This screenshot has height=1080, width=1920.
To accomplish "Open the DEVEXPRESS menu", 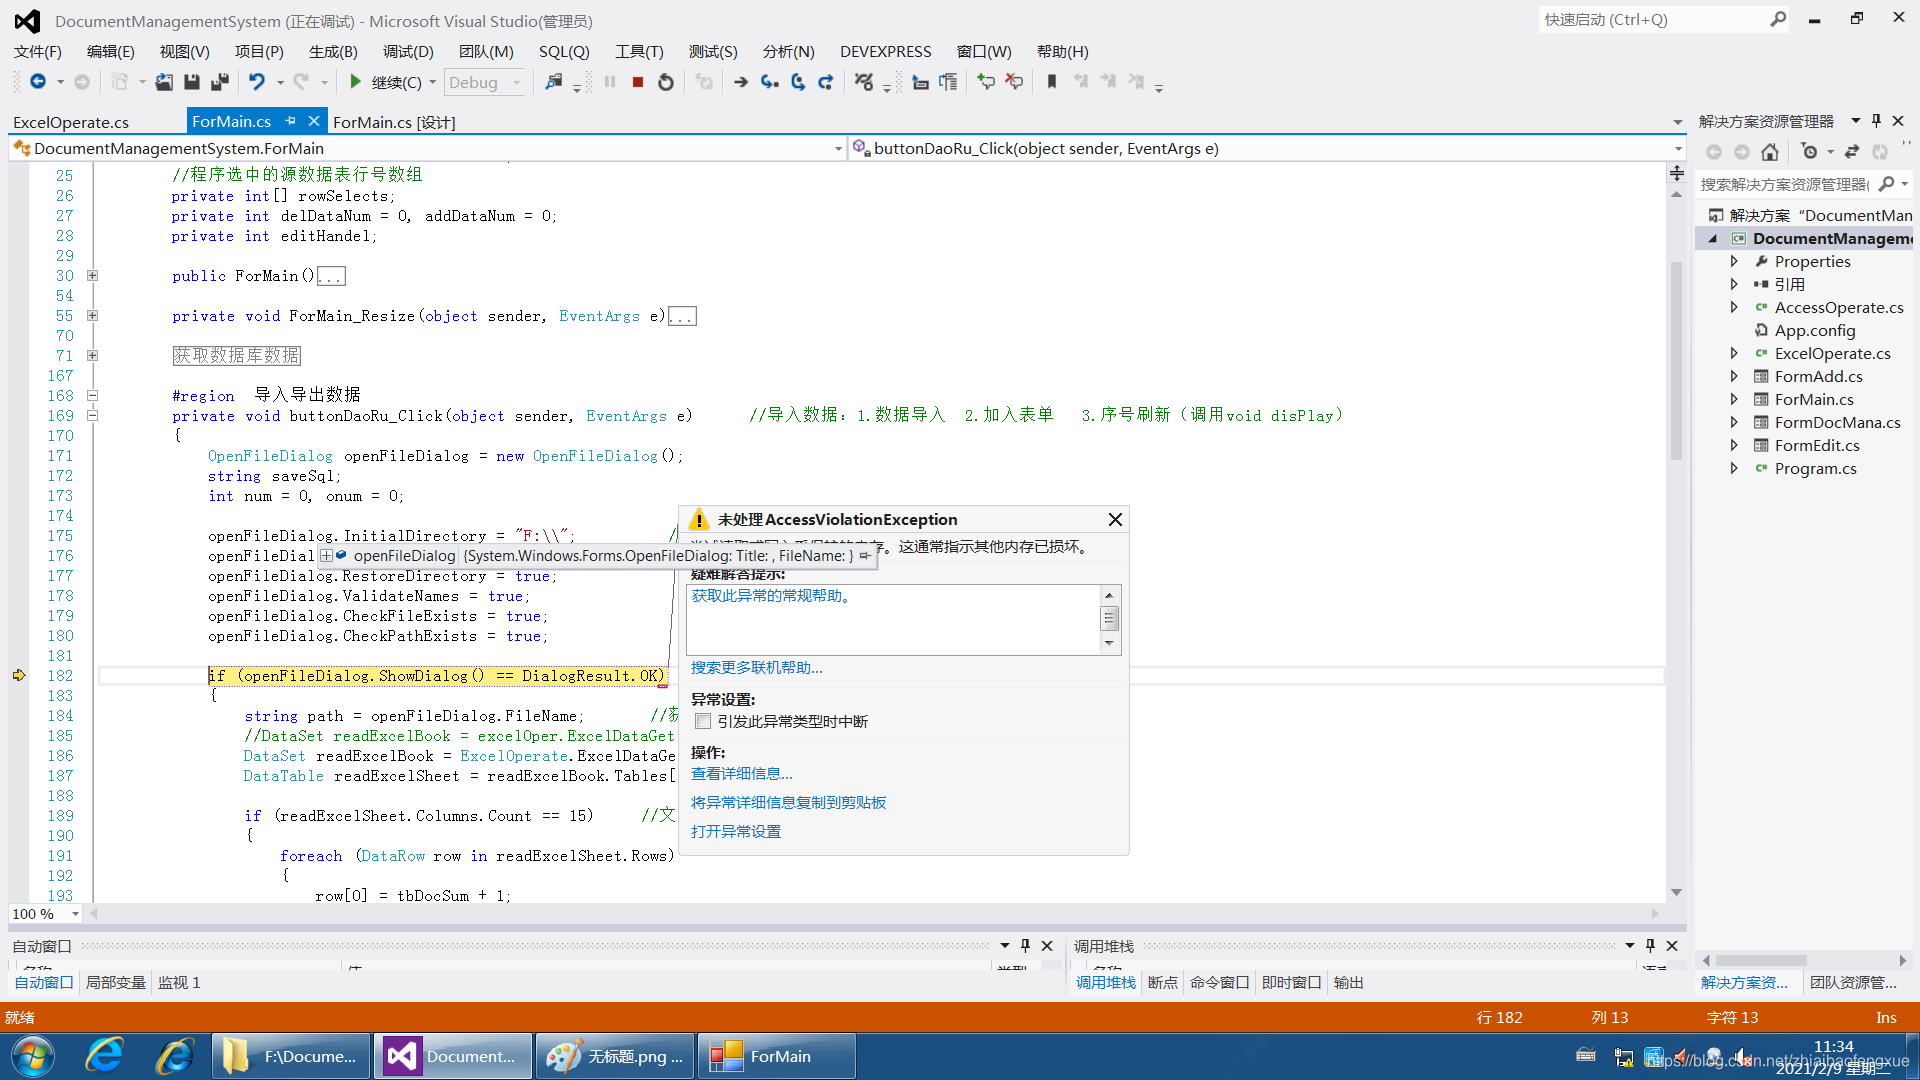I will [x=885, y=51].
